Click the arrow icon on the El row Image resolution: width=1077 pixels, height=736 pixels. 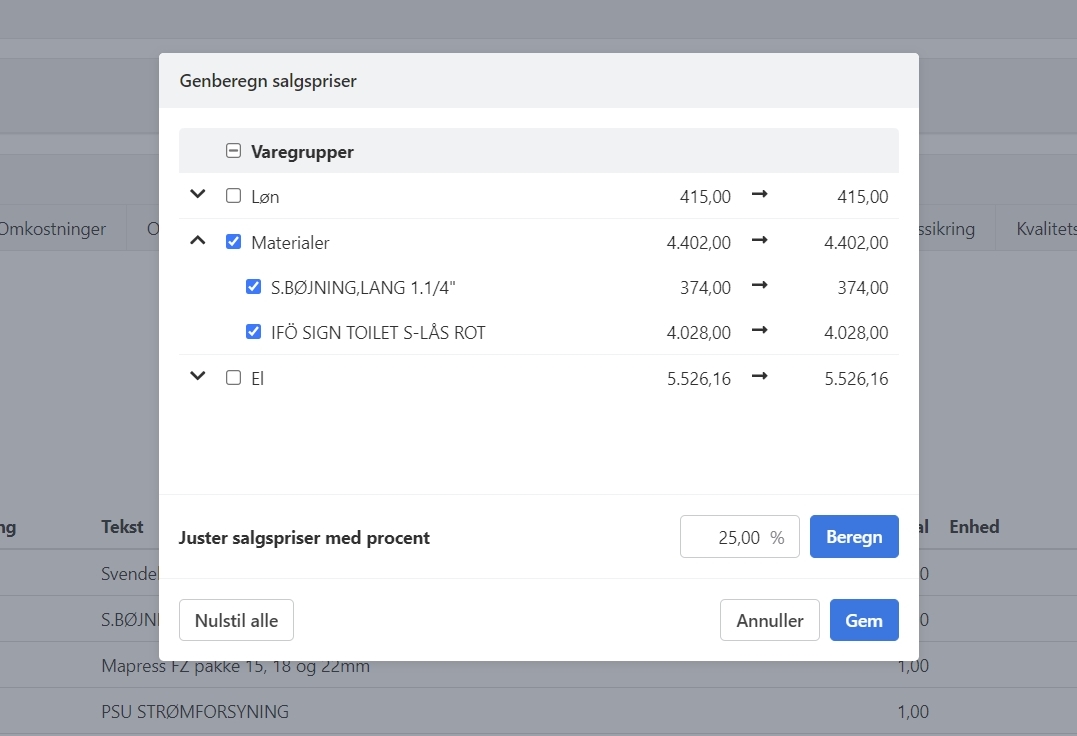click(x=759, y=376)
